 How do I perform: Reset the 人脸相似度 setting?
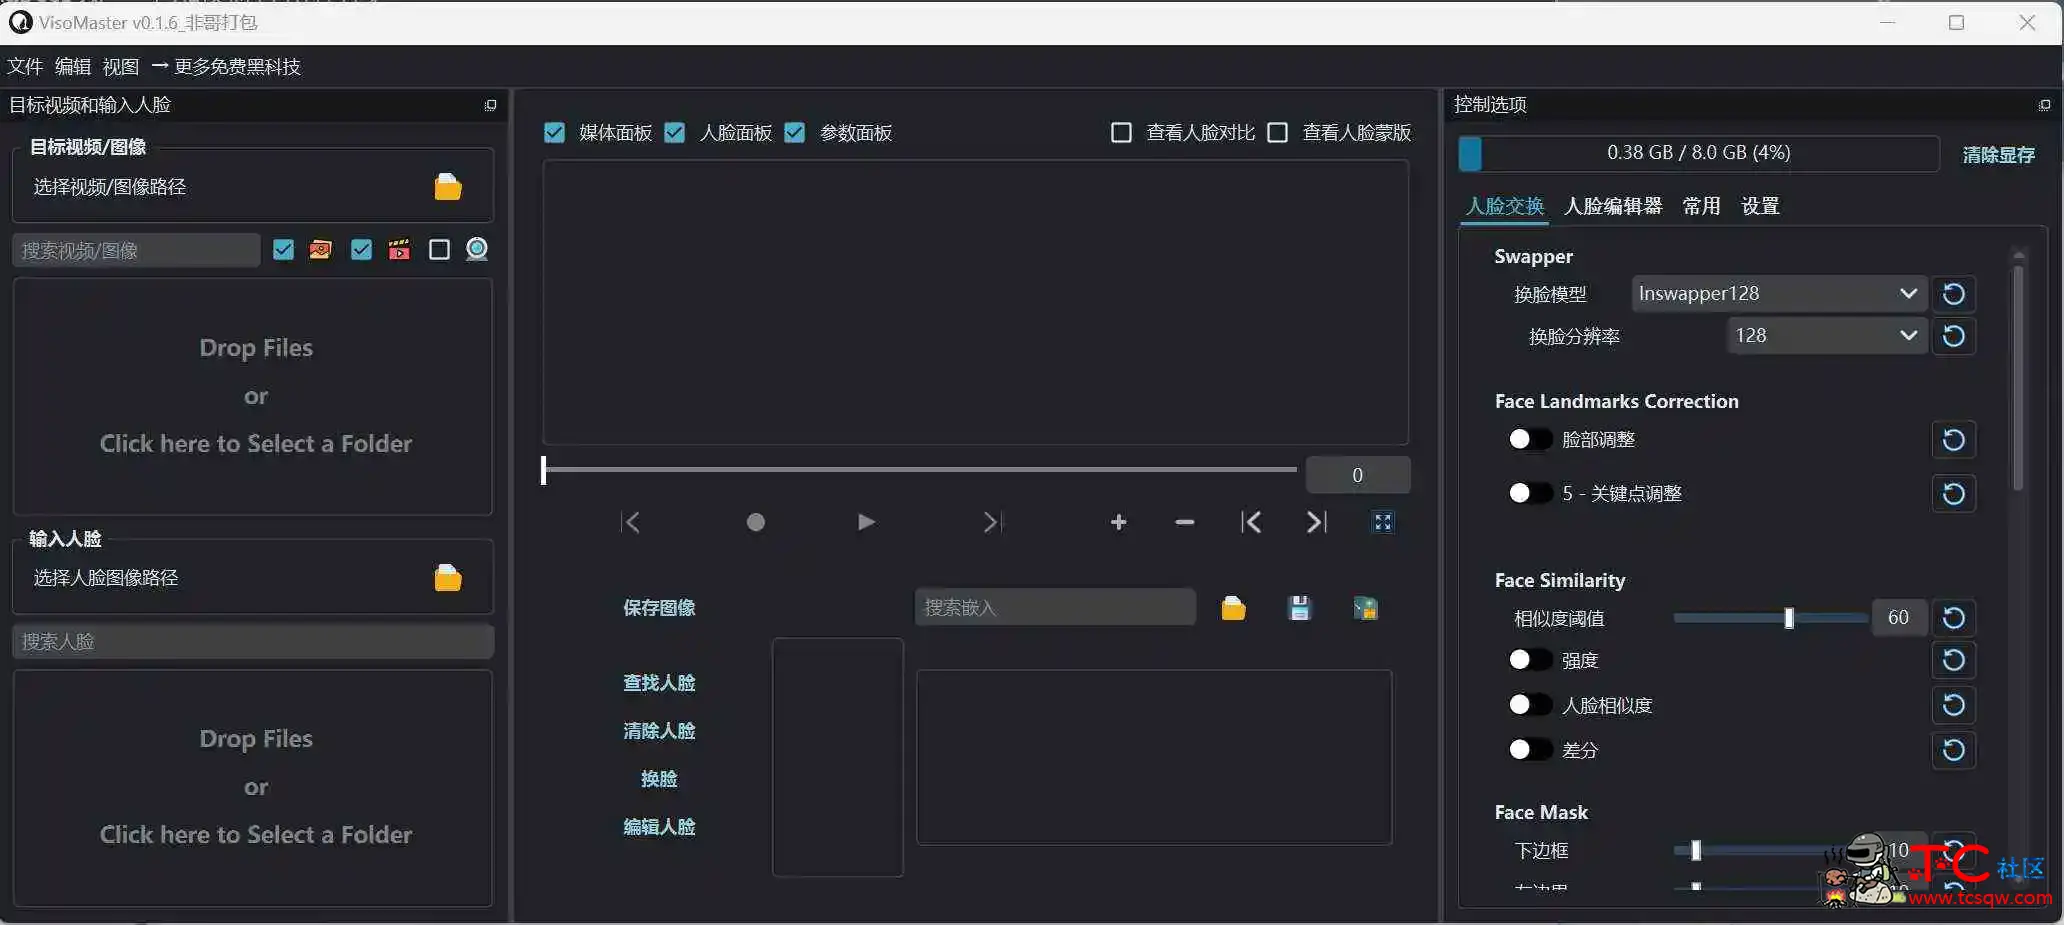(1953, 705)
